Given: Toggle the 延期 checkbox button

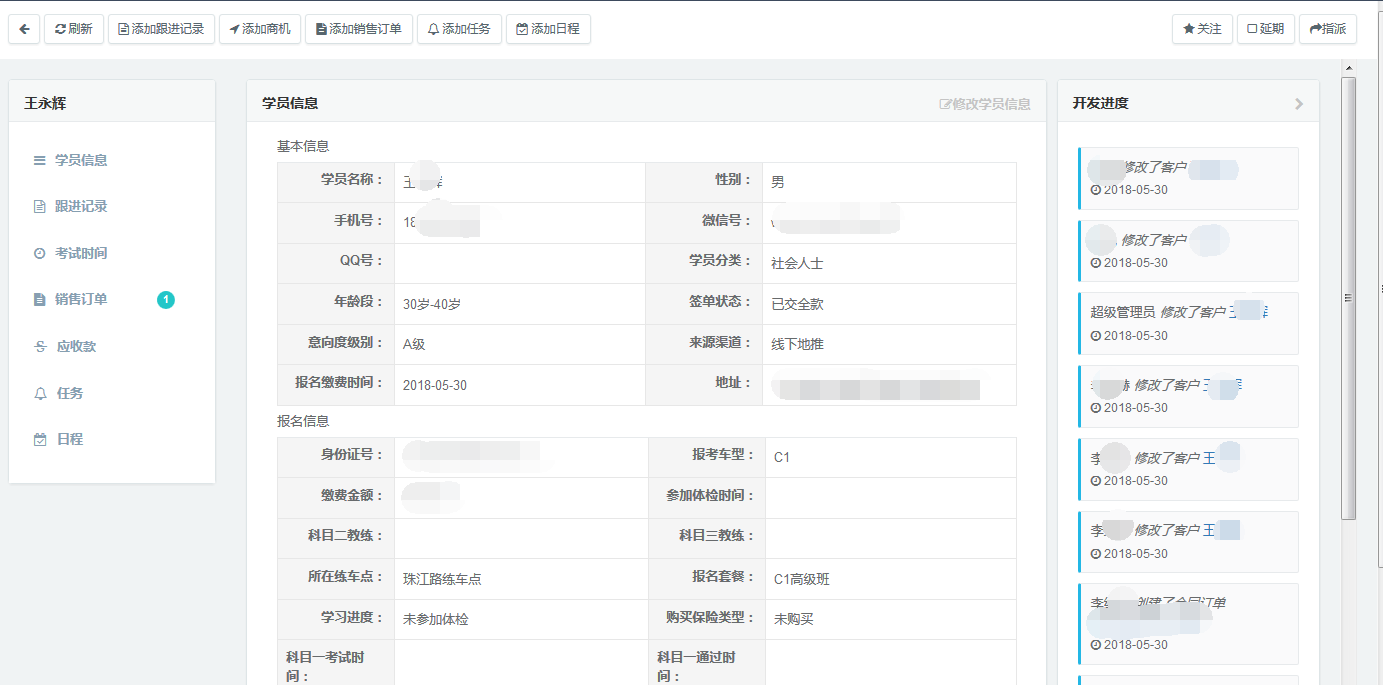Looking at the screenshot, I should 1265,29.
